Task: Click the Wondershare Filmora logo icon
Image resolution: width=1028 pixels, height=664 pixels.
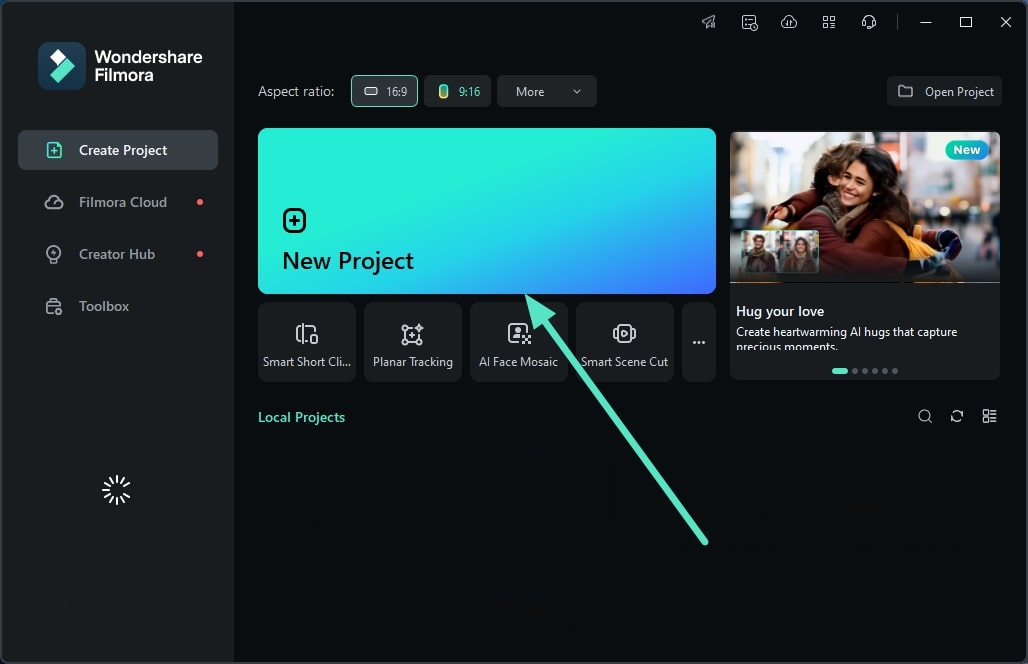Action: coord(62,66)
